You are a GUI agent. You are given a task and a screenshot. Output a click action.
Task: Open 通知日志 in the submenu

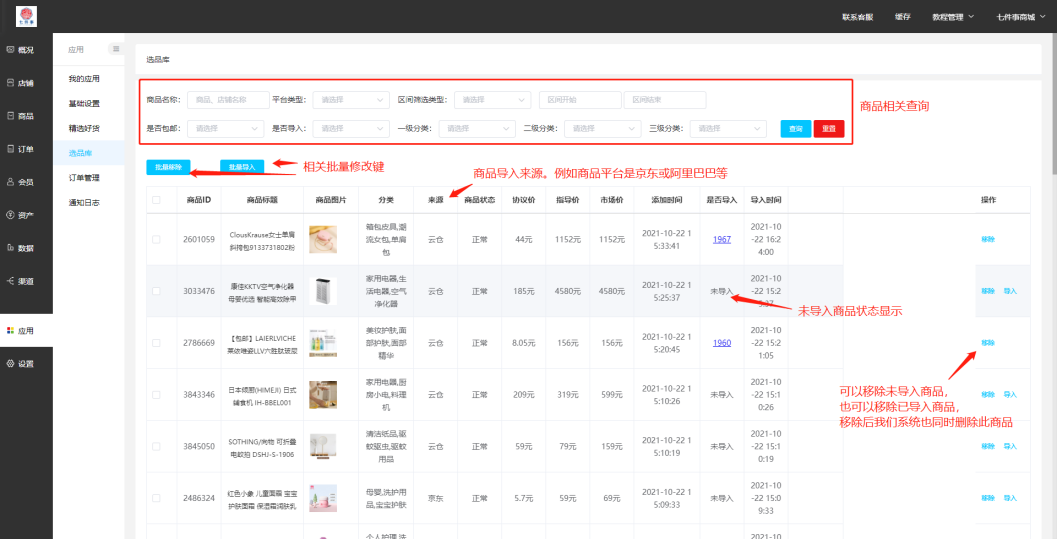pos(84,202)
